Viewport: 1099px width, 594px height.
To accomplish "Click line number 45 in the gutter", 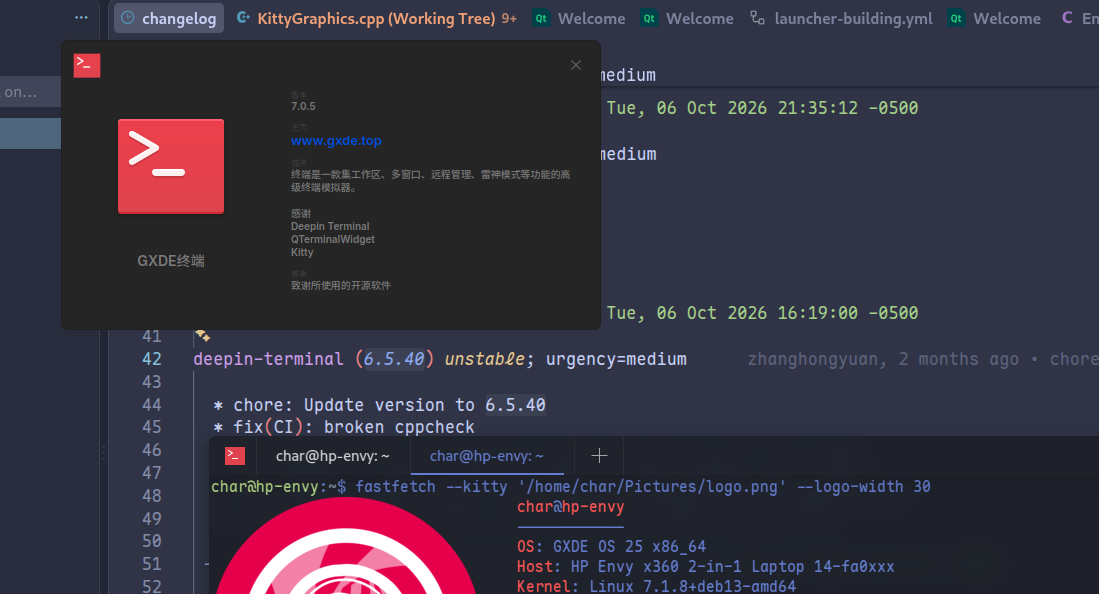I will (151, 427).
